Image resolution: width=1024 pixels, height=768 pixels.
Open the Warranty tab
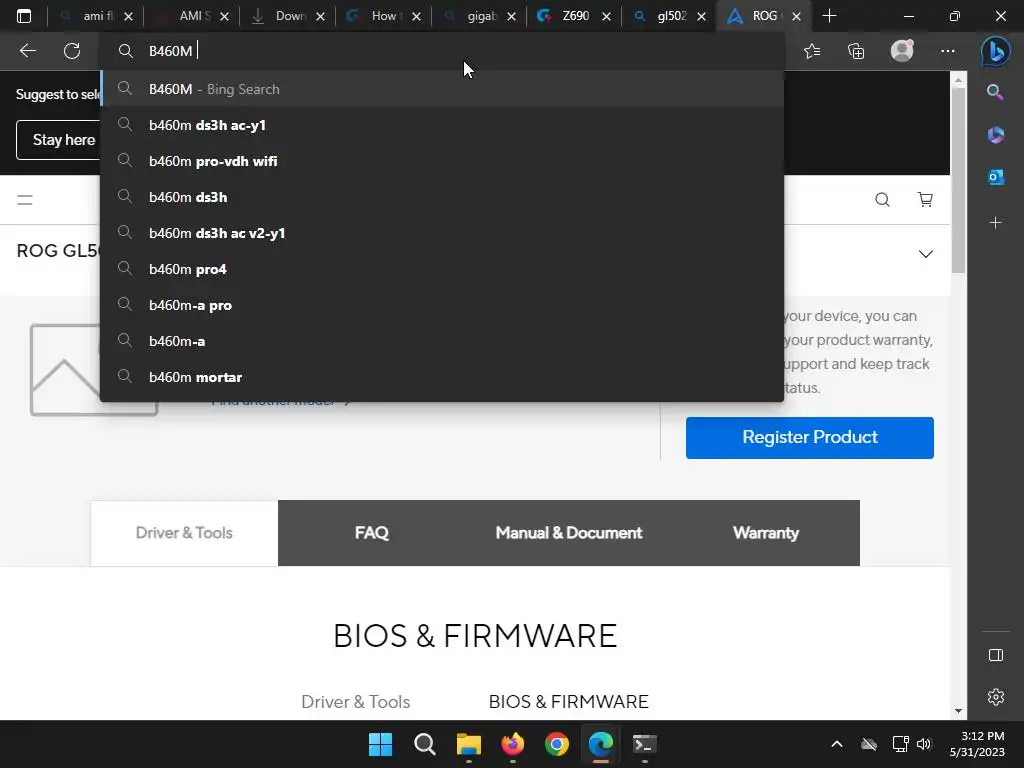[765, 533]
